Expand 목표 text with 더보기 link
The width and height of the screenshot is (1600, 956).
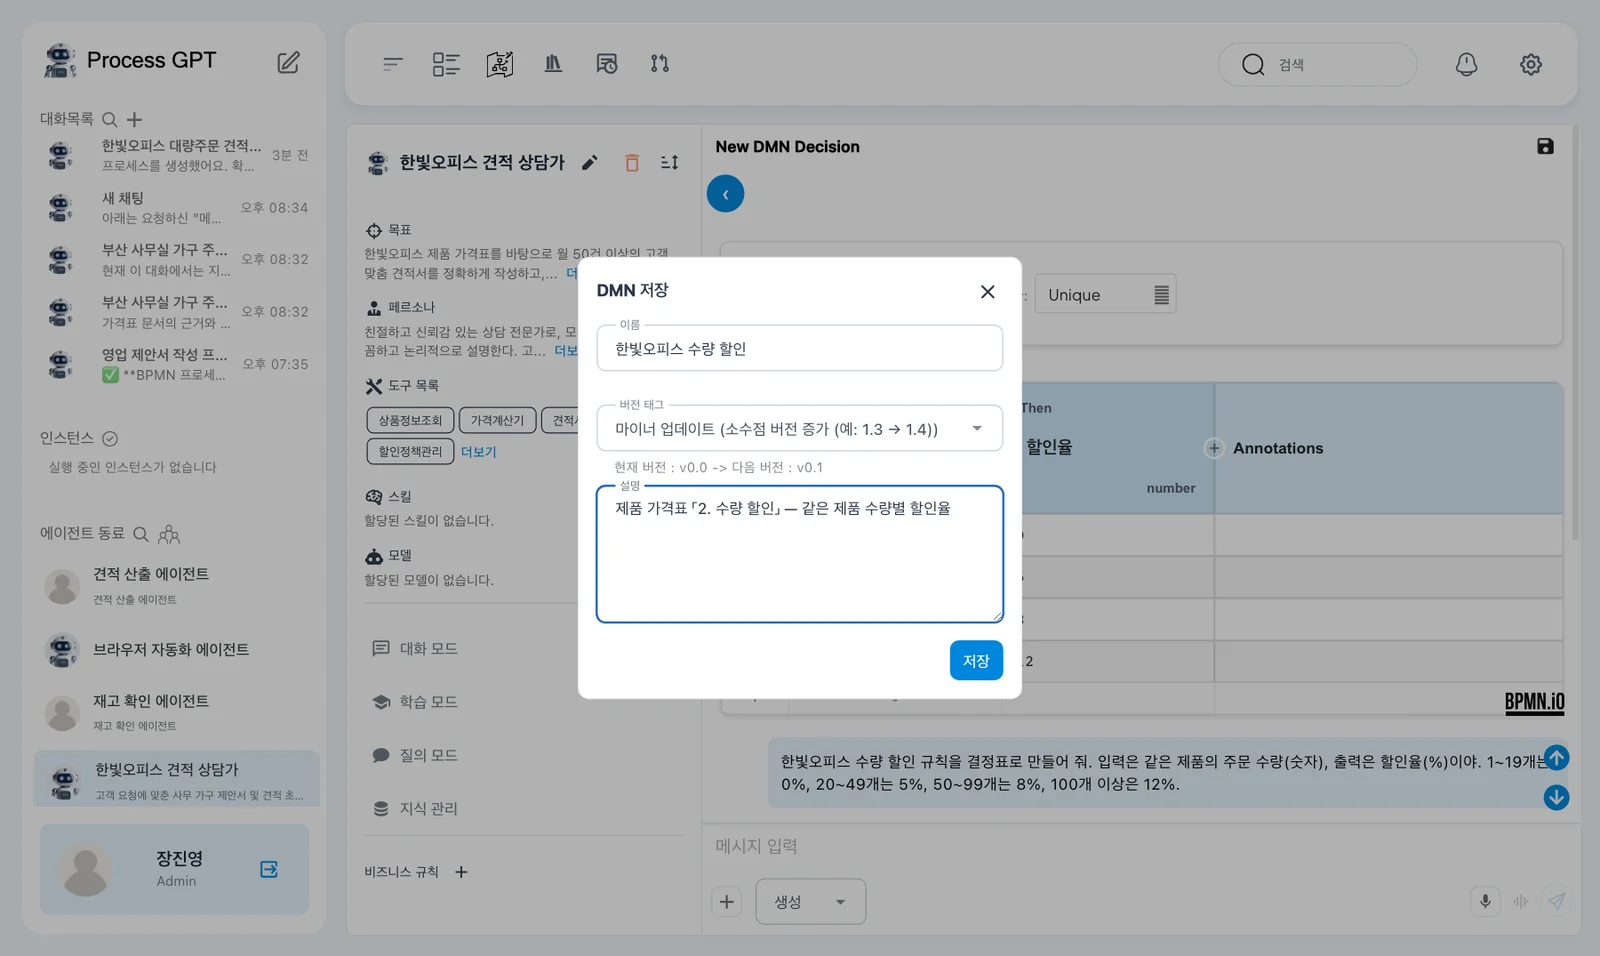coord(572,273)
